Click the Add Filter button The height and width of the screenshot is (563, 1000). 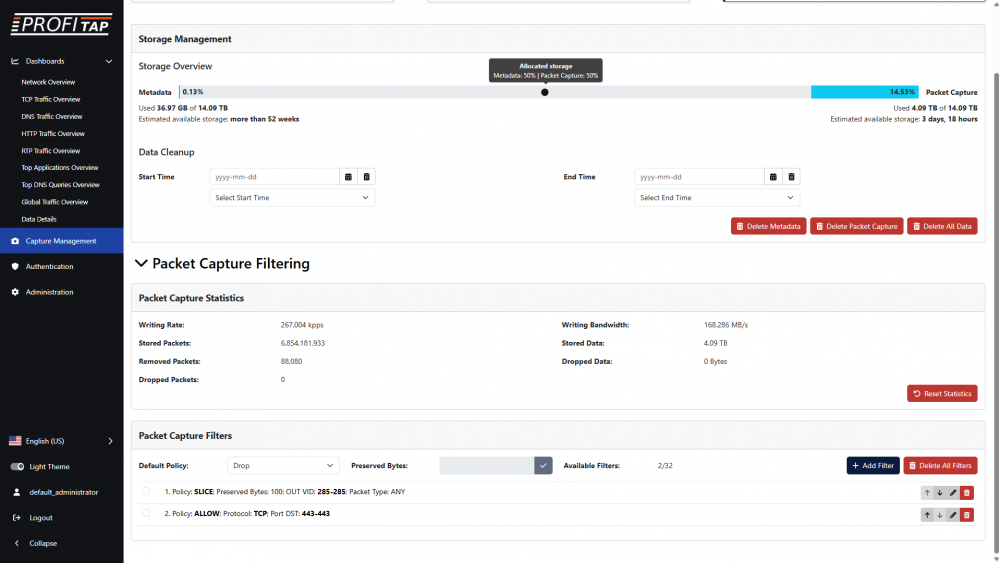tap(873, 466)
